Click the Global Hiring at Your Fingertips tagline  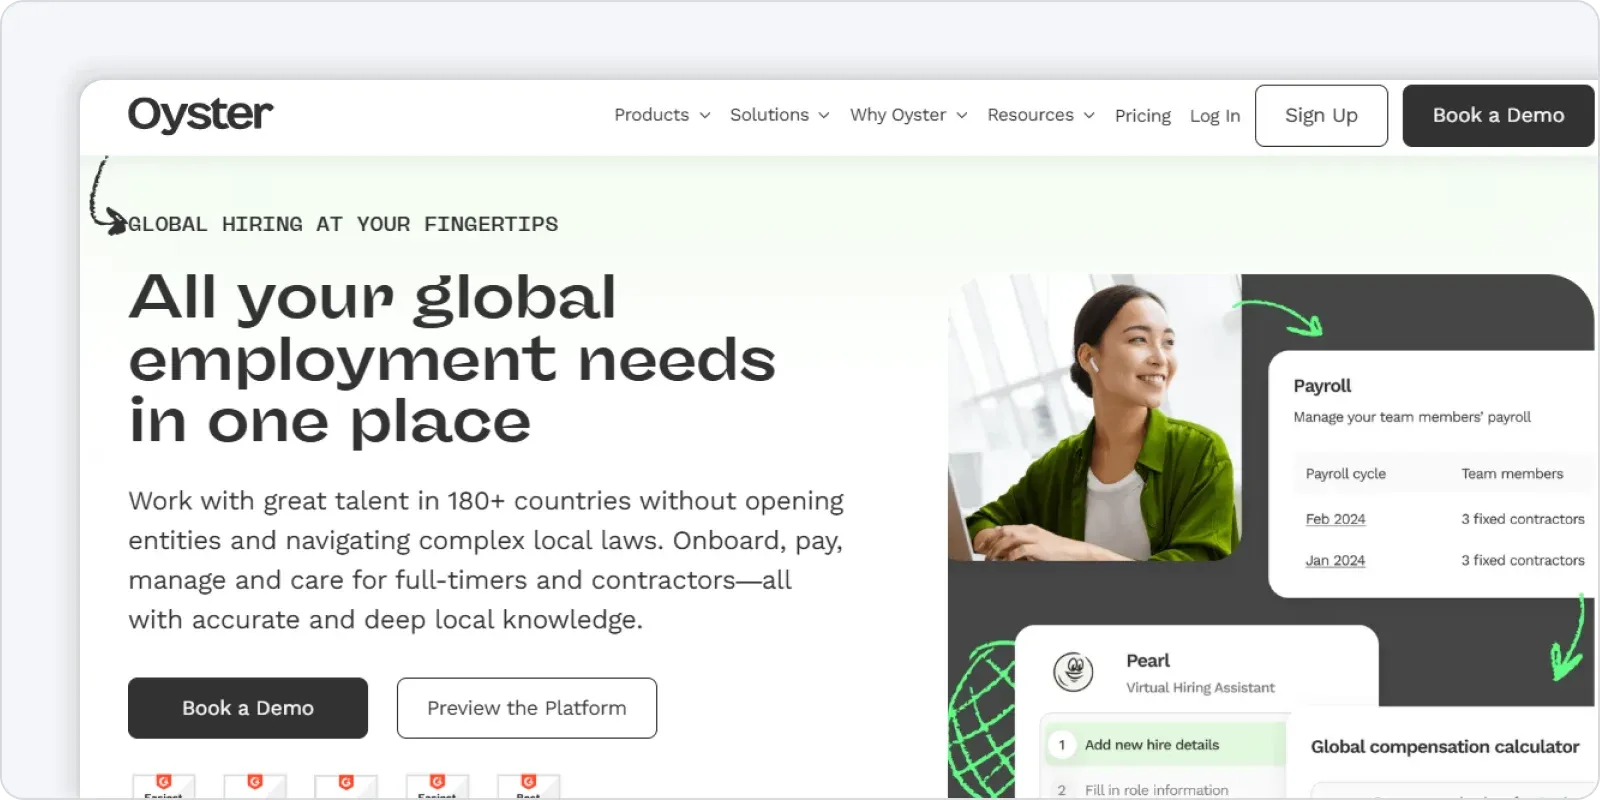coord(343,224)
